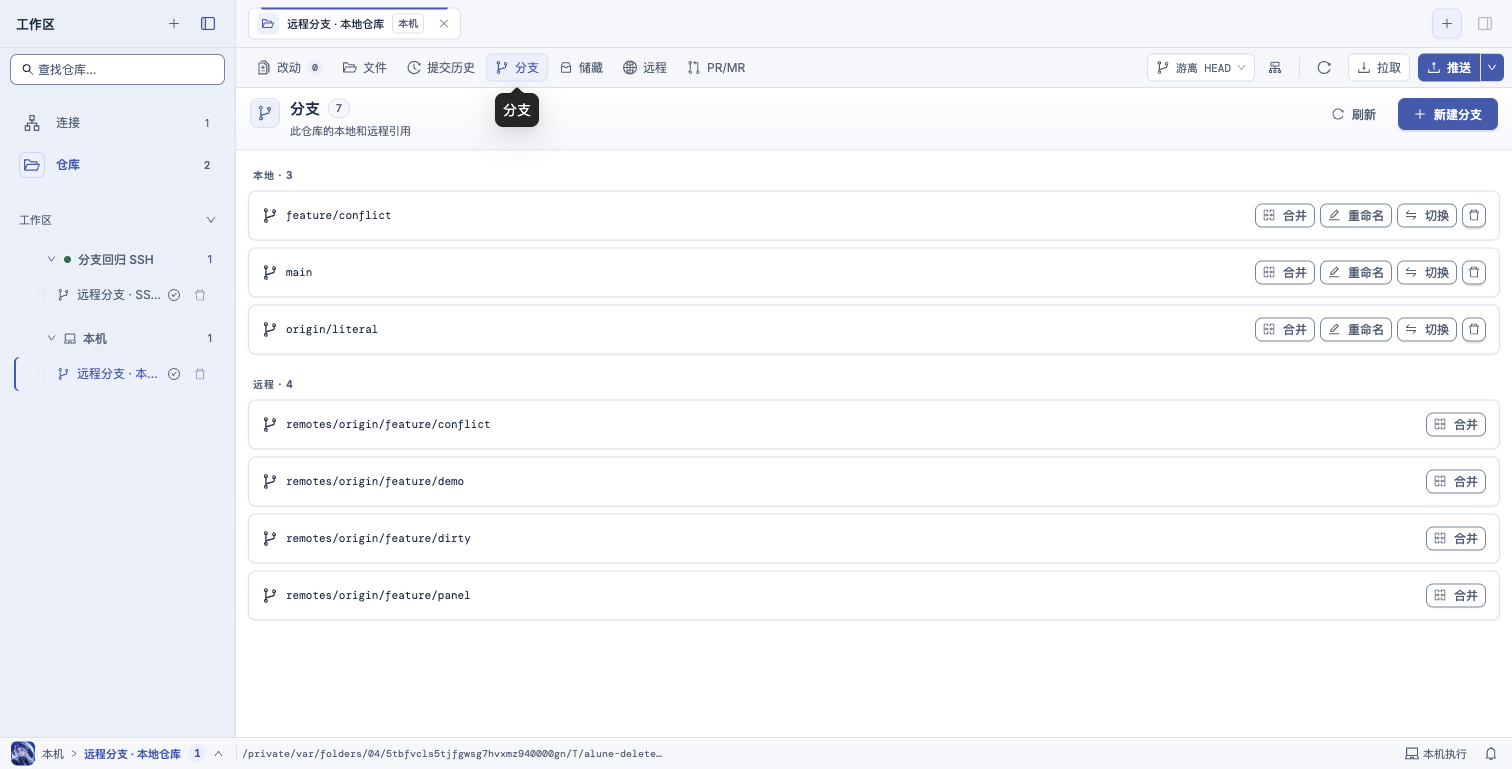1512x769 pixels.
Task: Delete the main branch via trash icon
Action: point(1474,272)
